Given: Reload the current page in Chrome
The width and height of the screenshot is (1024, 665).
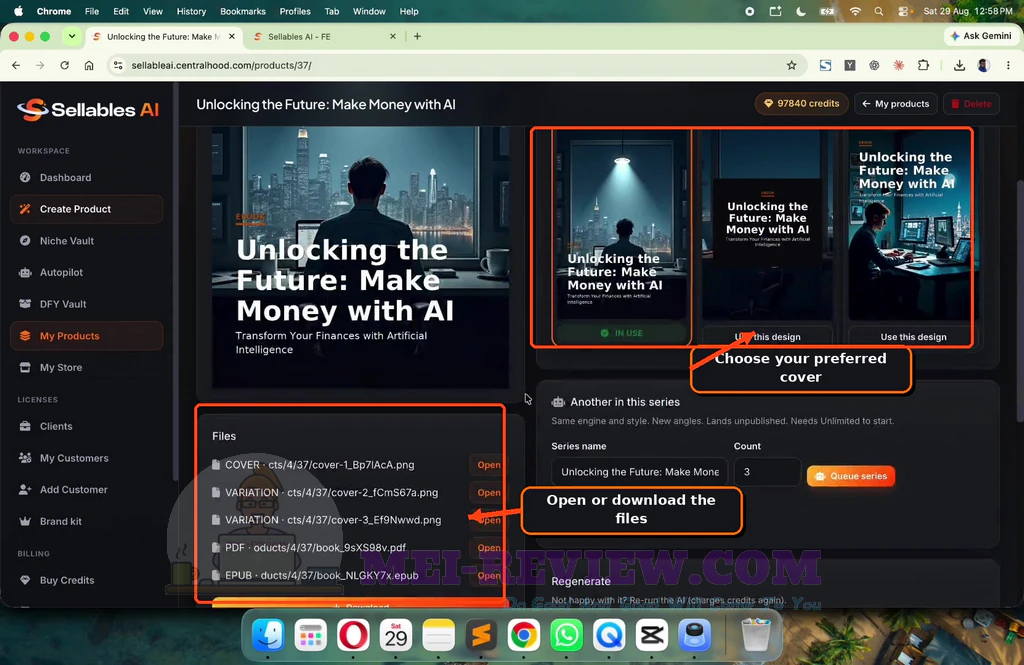Looking at the screenshot, I should (65, 65).
